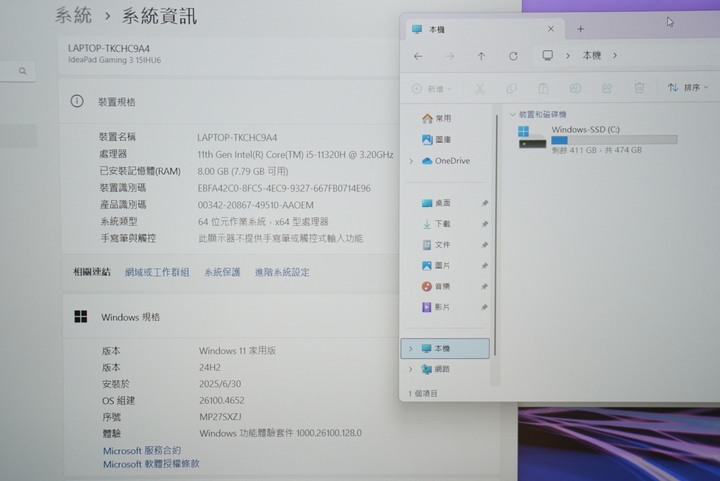Select OneDrive in the sidebar
The width and height of the screenshot is (720, 481).
(x=445, y=161)
